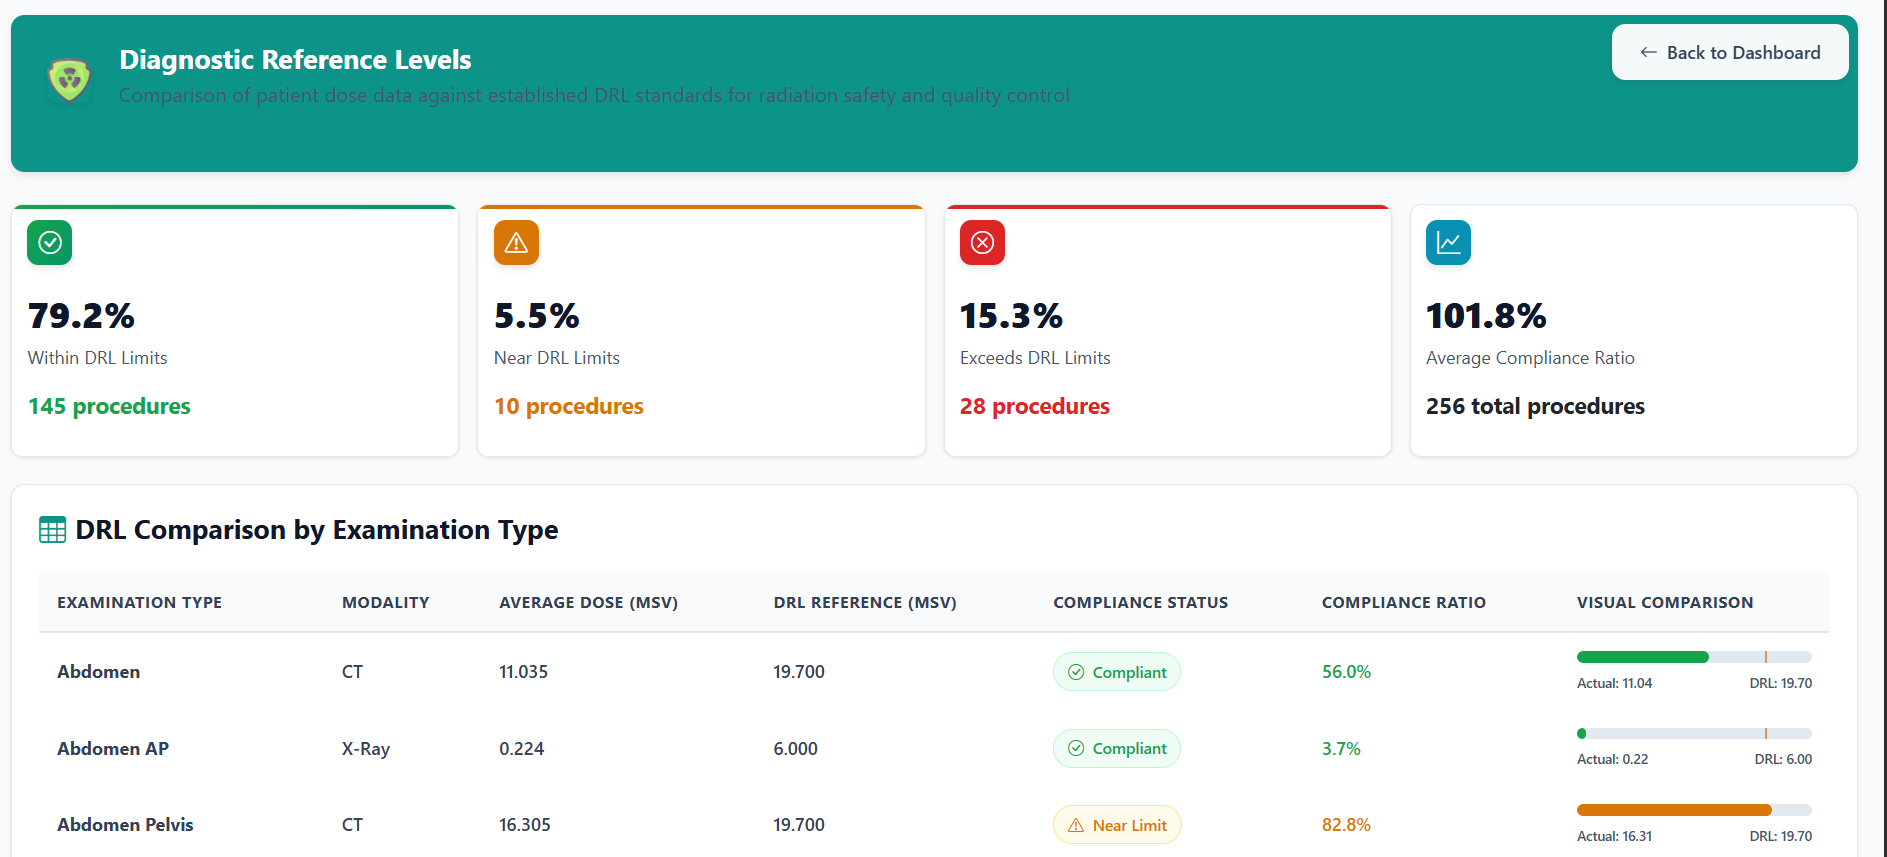Select the Abdomen AP examination type cell

pyautogui.click(x=113, y=748)
